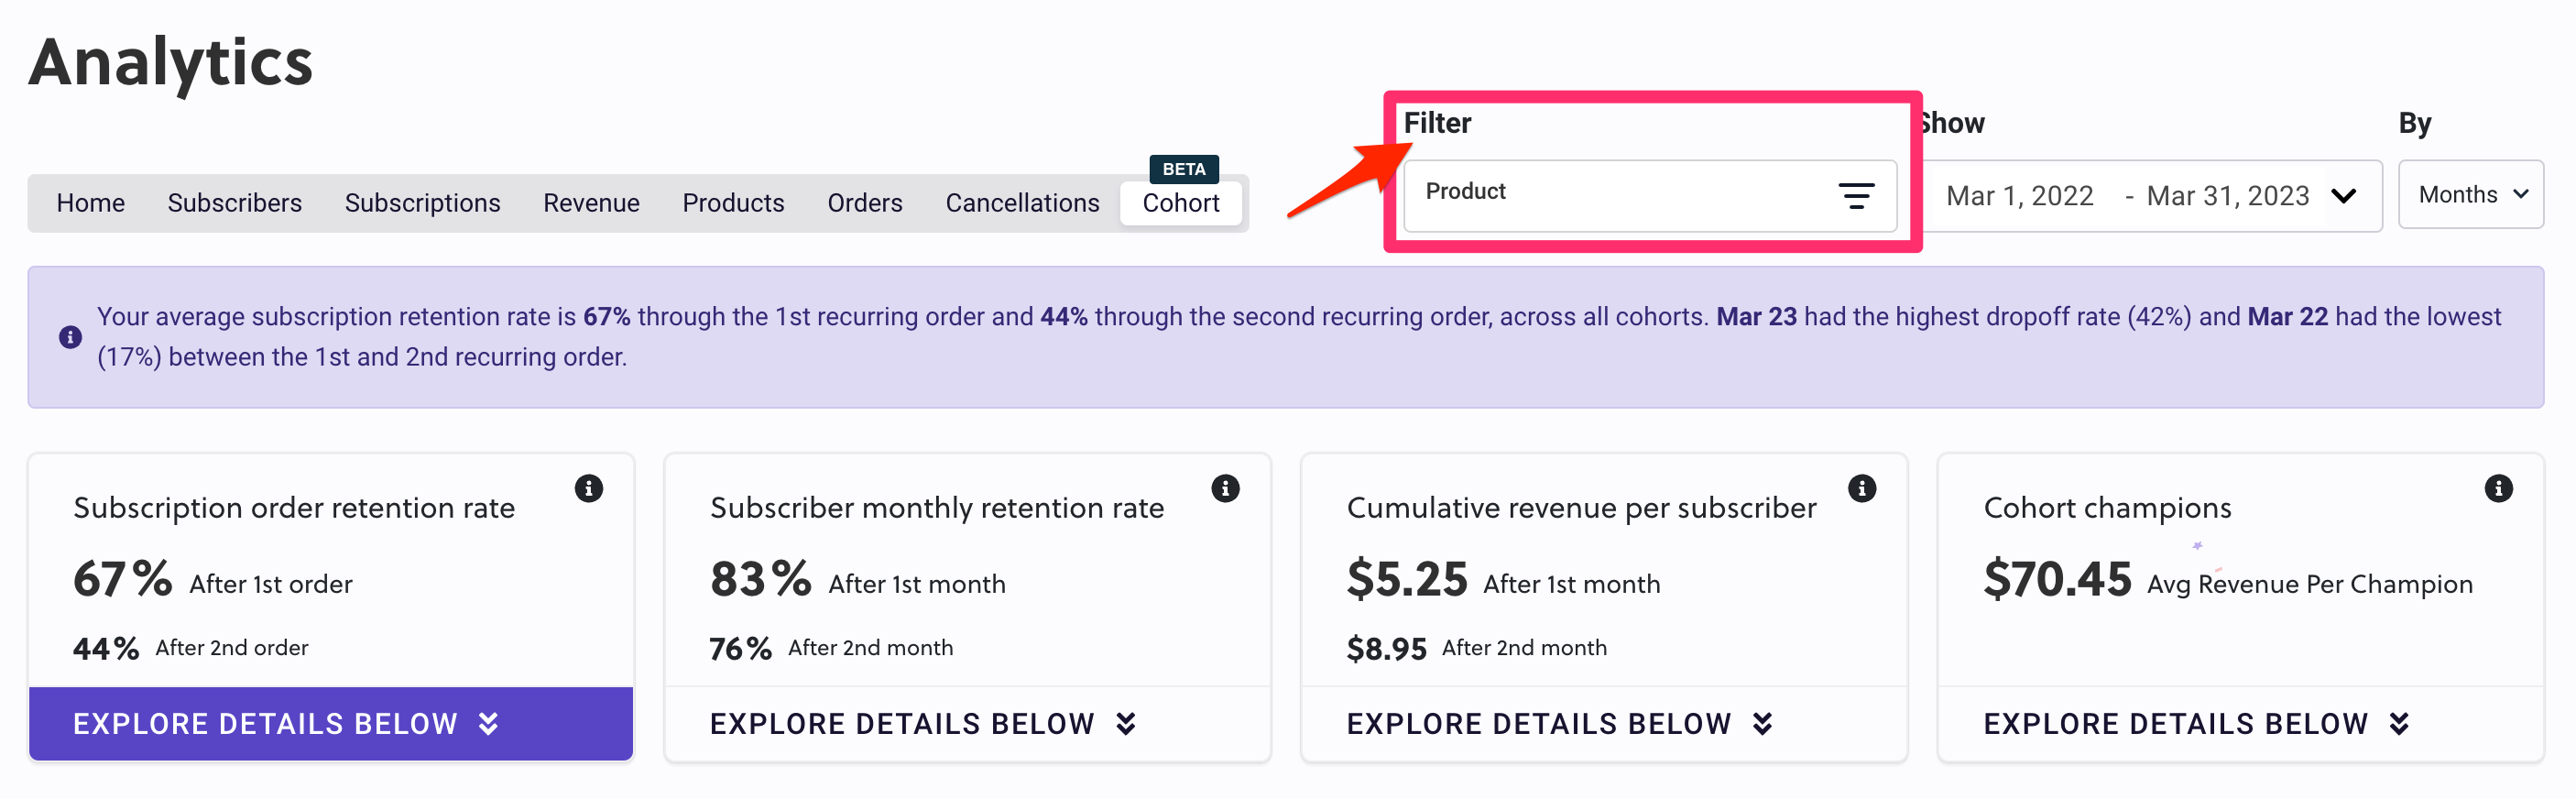Click double chevron under Cohort champions
2576x799 pixels.
pyautogui.click(x=2399, y=724)
